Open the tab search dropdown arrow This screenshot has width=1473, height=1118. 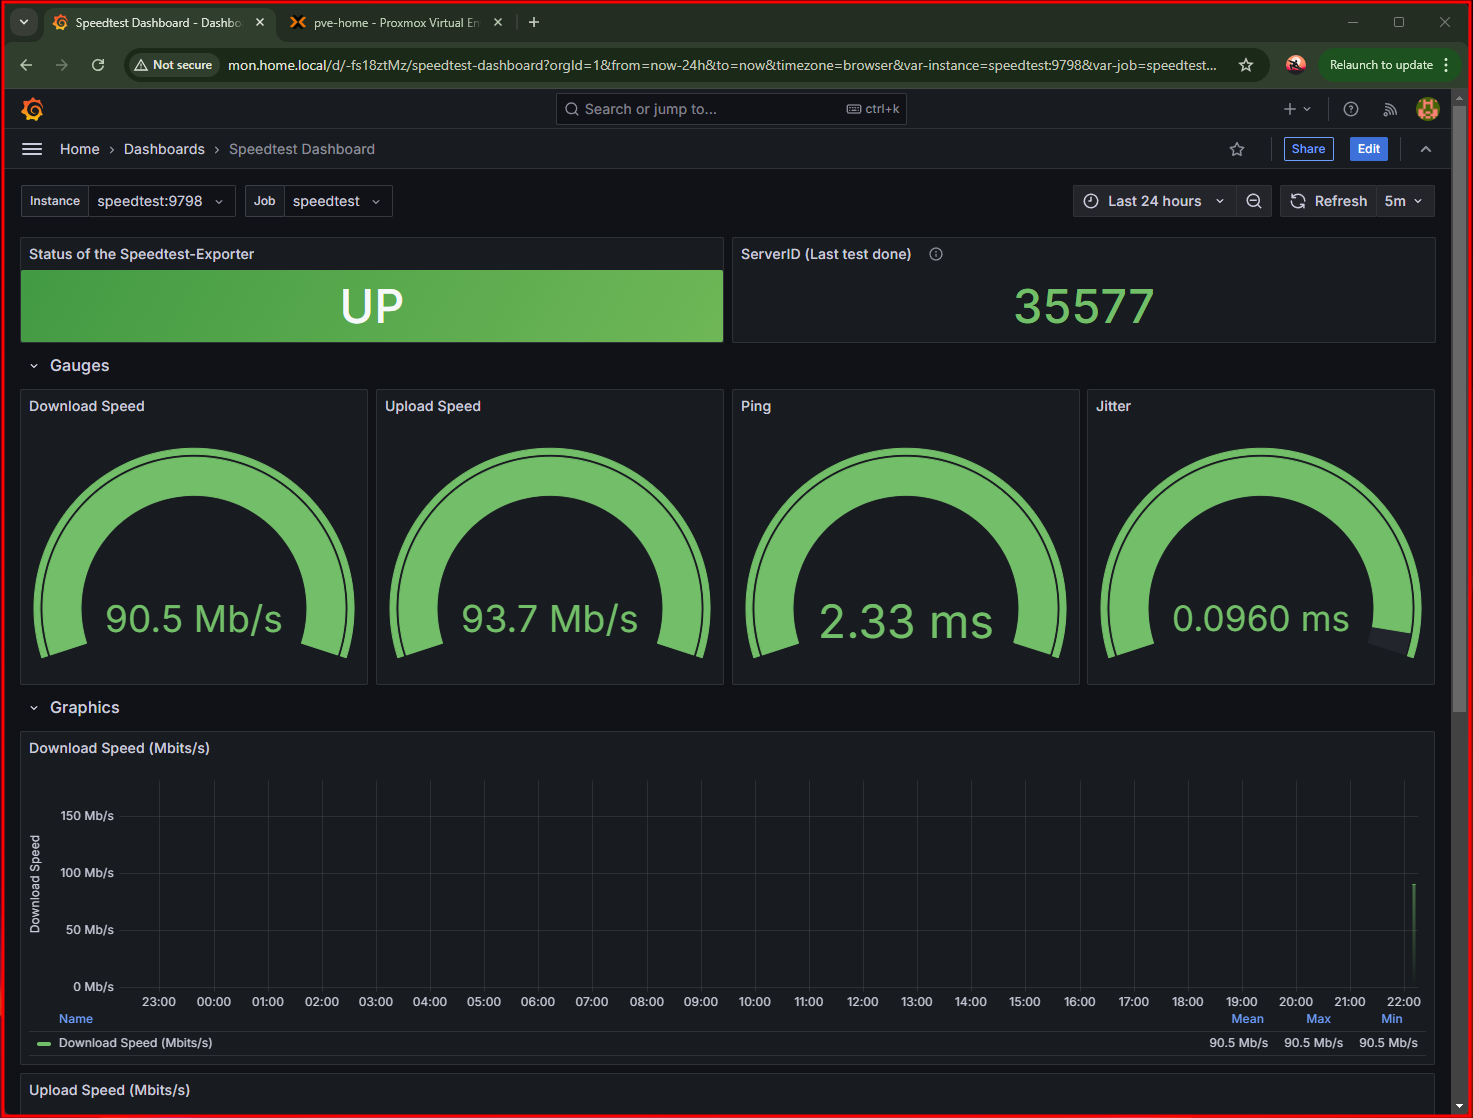24,22
